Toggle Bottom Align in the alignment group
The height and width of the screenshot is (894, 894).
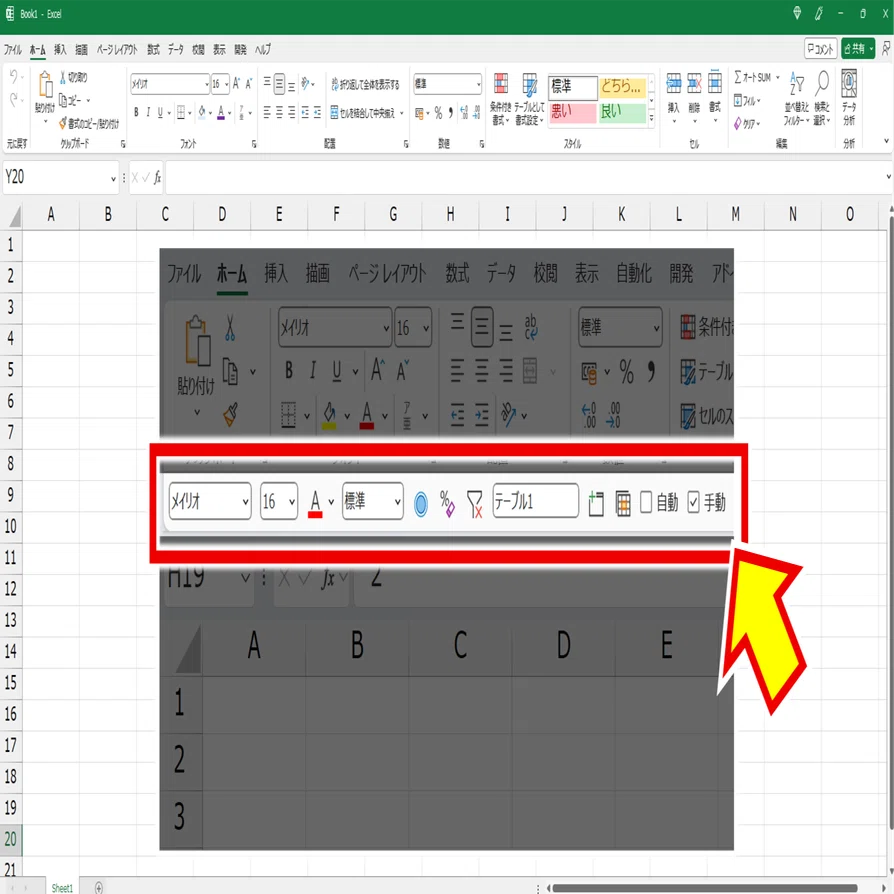(291, 86)
